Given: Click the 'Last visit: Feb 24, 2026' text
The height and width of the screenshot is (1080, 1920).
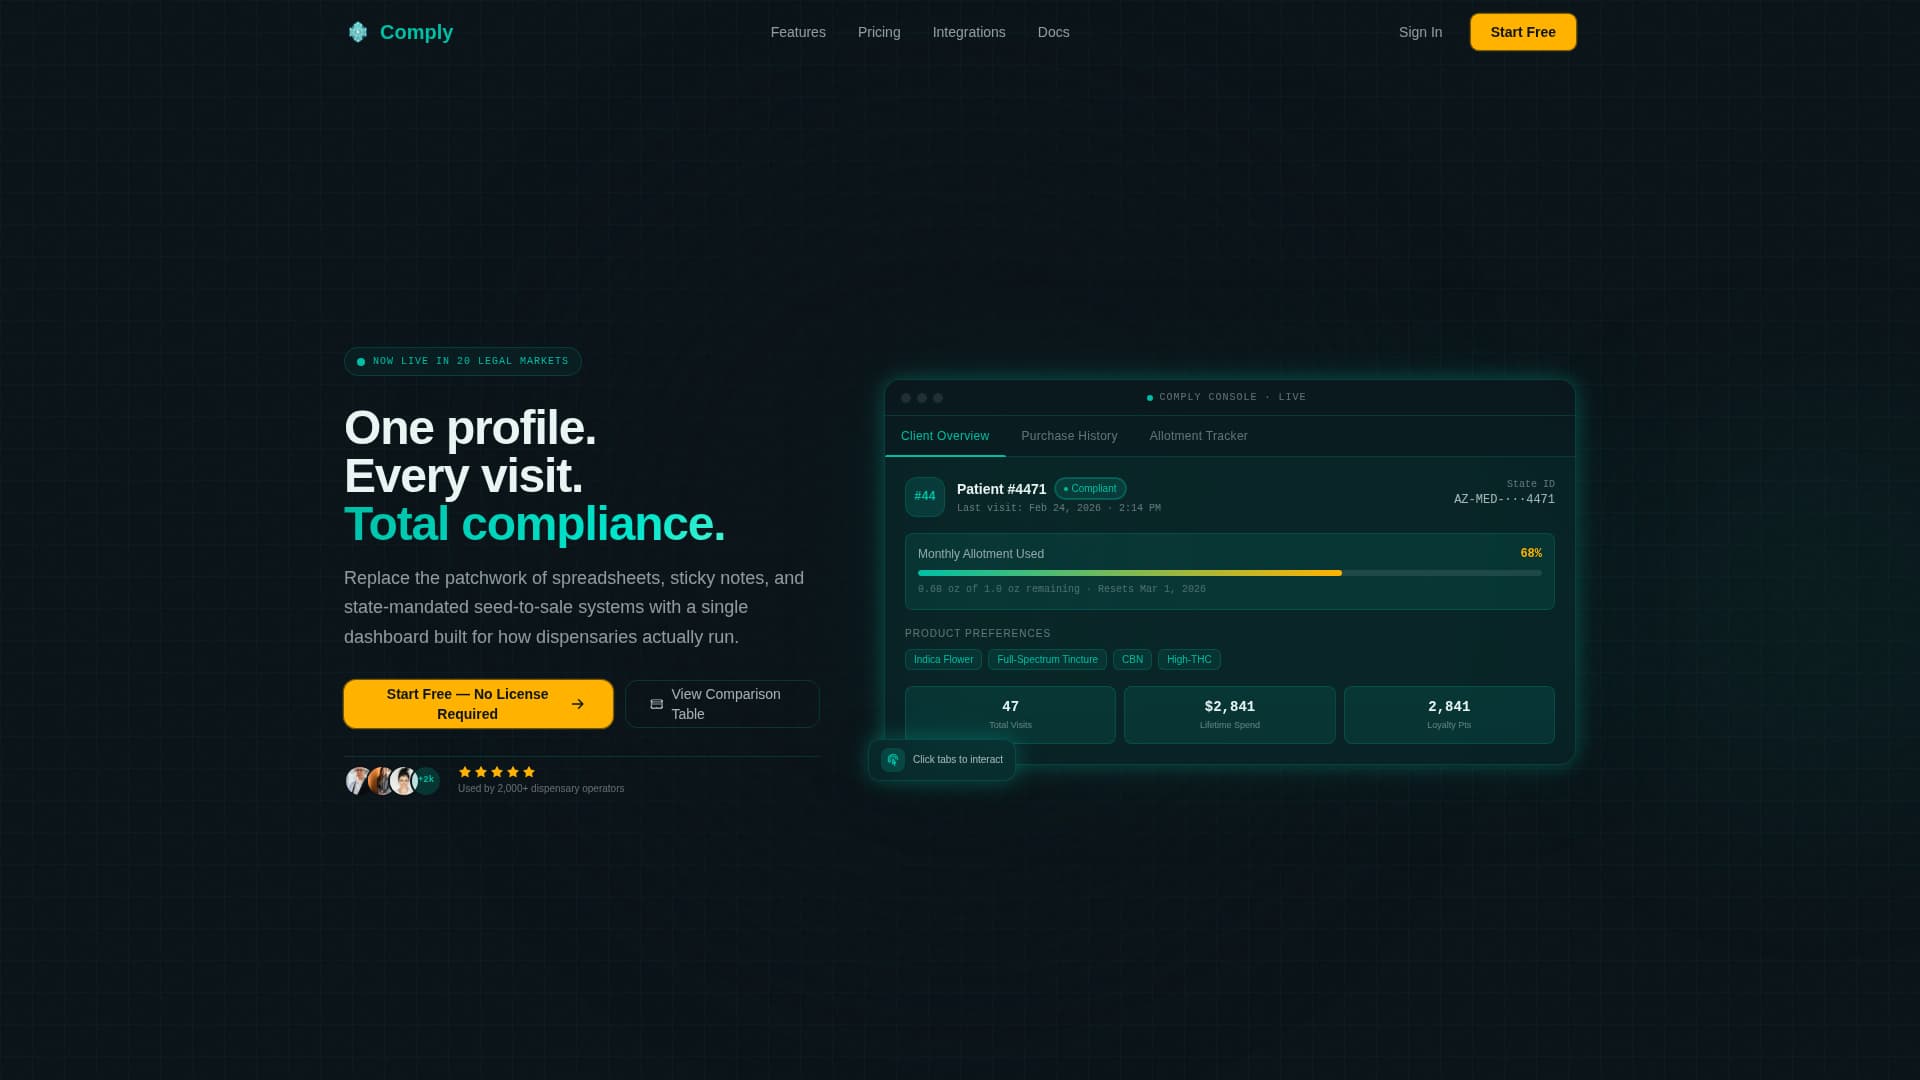Looking at the screenshot, I should [x=1059, y=508].
